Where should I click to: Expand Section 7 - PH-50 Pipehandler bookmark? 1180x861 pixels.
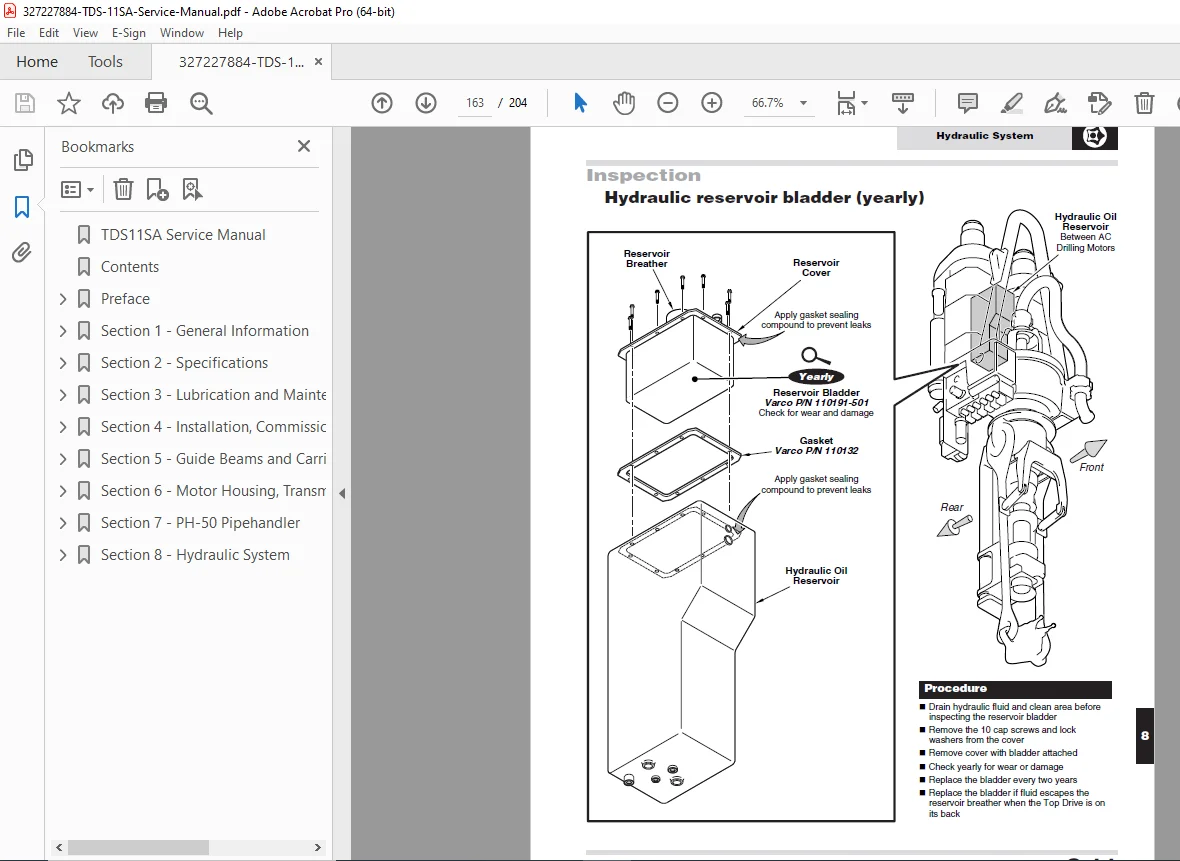click(63, 522)
